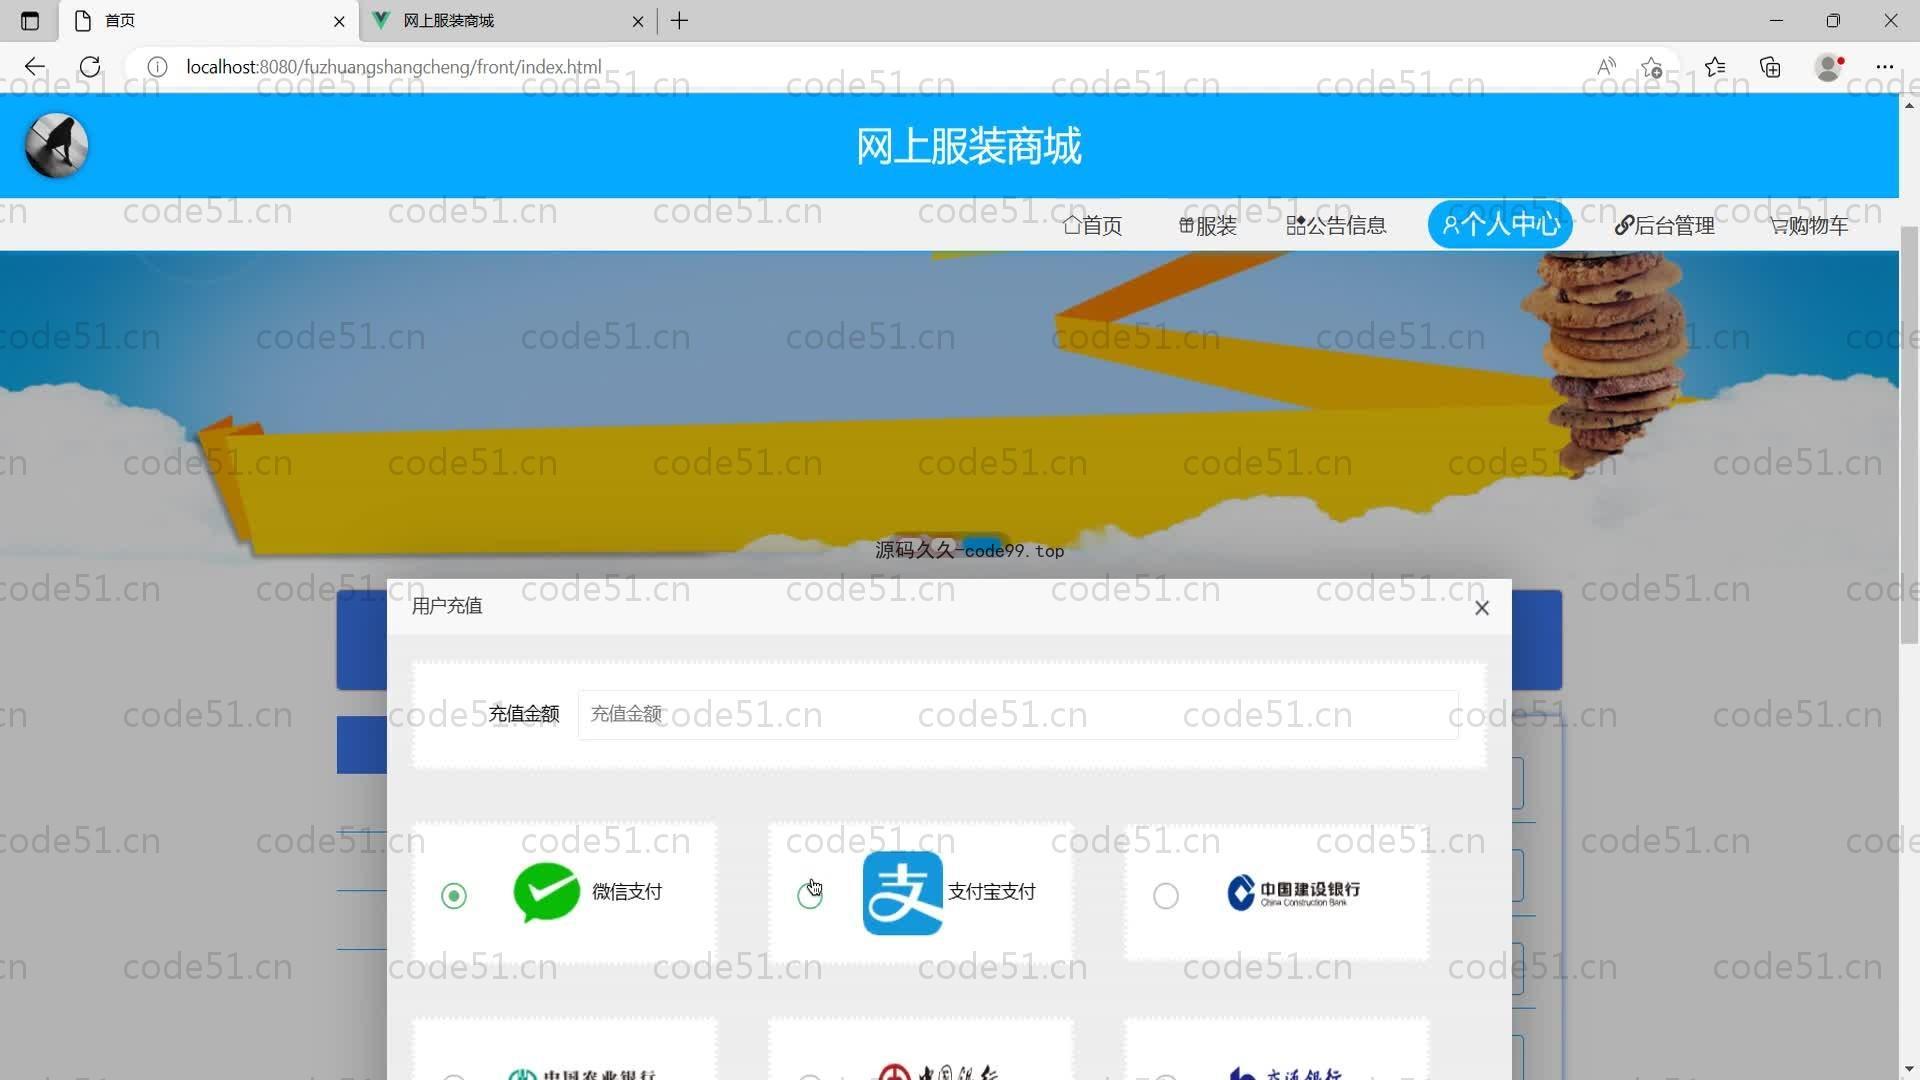The height and width of the screenshot is (1080, 1920).
Task: Reload the page with refresh icon
Action: click(90, 67)
